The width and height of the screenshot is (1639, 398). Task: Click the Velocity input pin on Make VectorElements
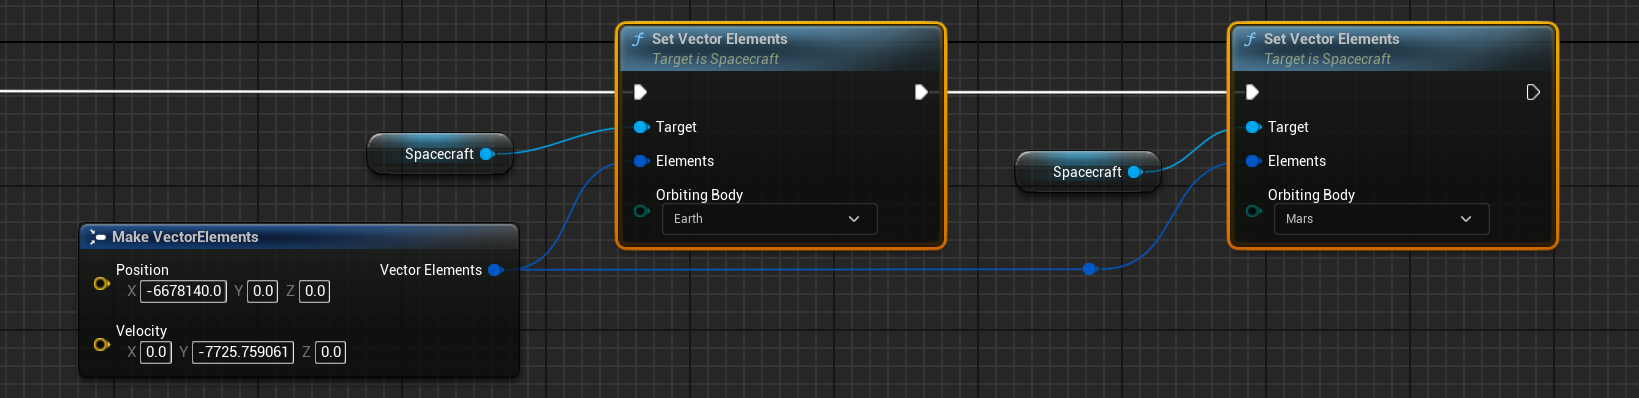tap(101, 345)
